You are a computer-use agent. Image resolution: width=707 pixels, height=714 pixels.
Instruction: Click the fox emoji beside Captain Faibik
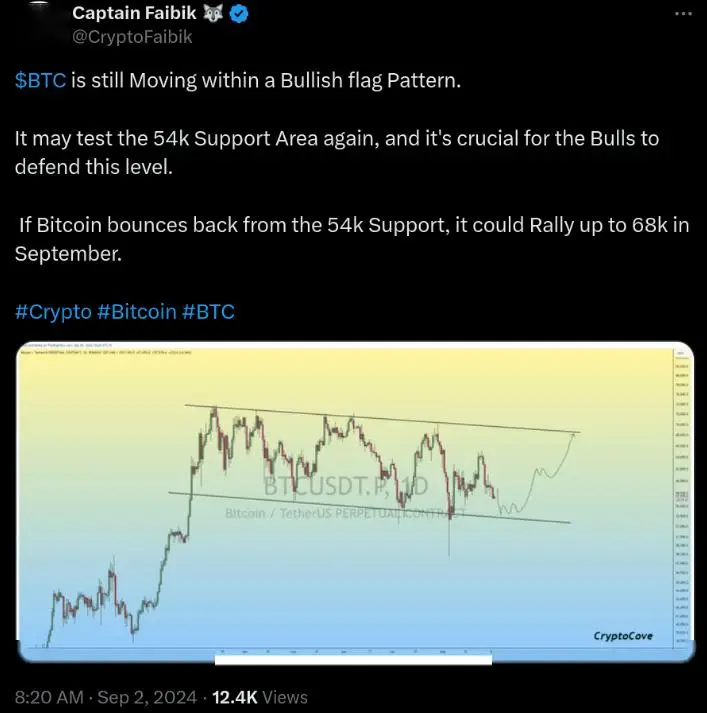[x=213, y=13]
